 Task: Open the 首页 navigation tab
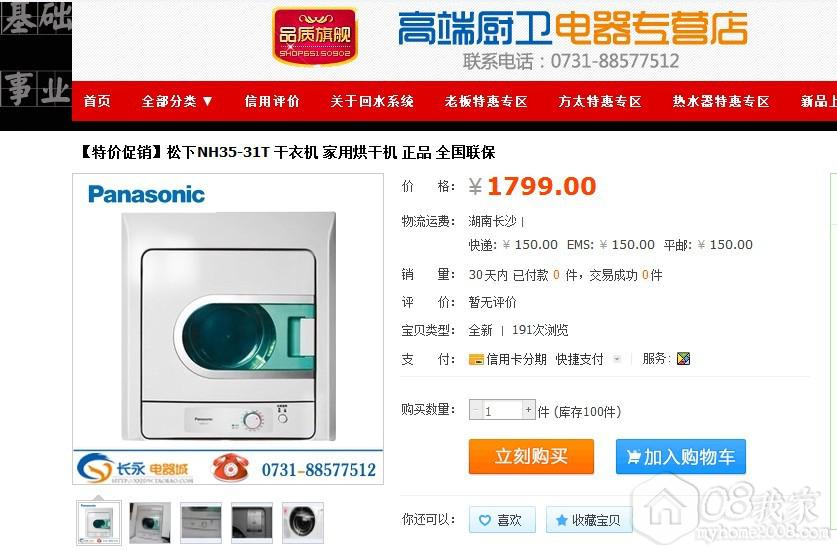click(97, 101)
